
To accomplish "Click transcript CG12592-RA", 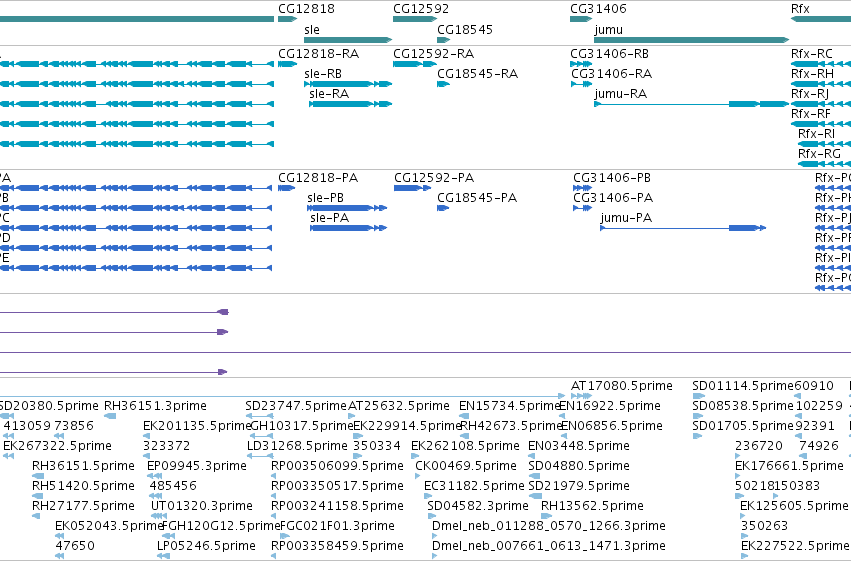I will (x=433, y=54).
